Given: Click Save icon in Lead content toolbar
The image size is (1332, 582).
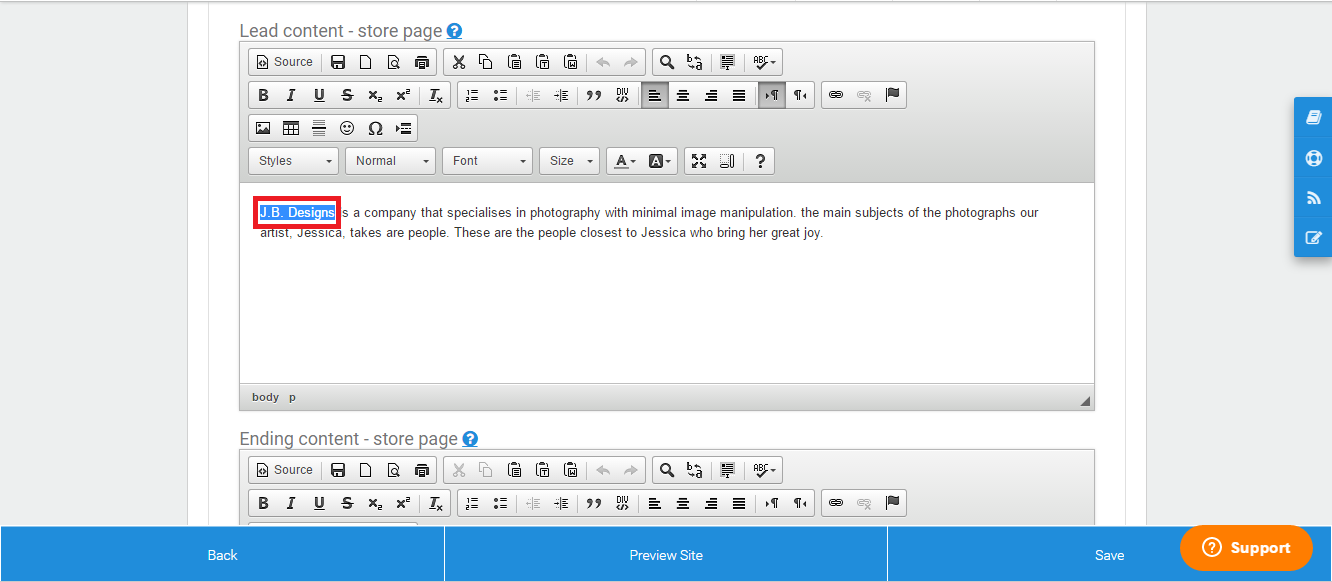Looking at the screenshot, I should (338, 62).
